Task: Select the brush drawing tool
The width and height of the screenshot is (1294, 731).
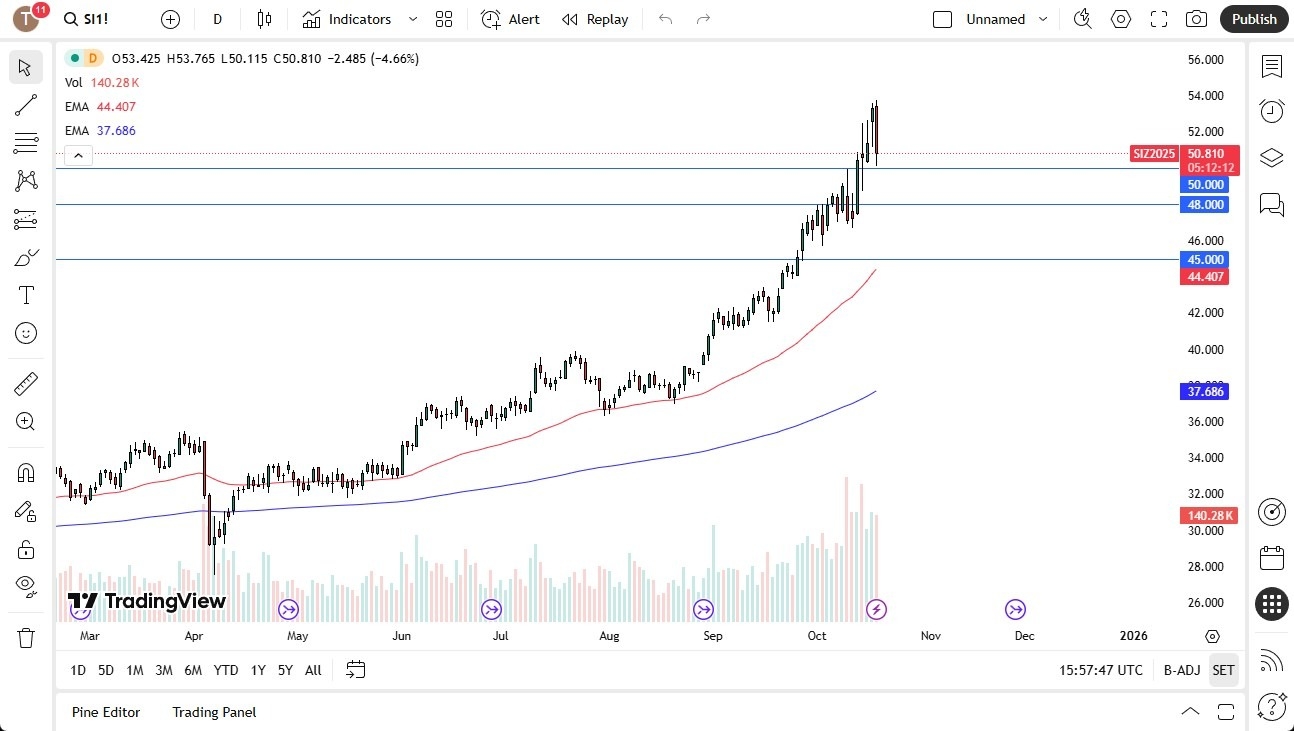Action: [25, 257]
